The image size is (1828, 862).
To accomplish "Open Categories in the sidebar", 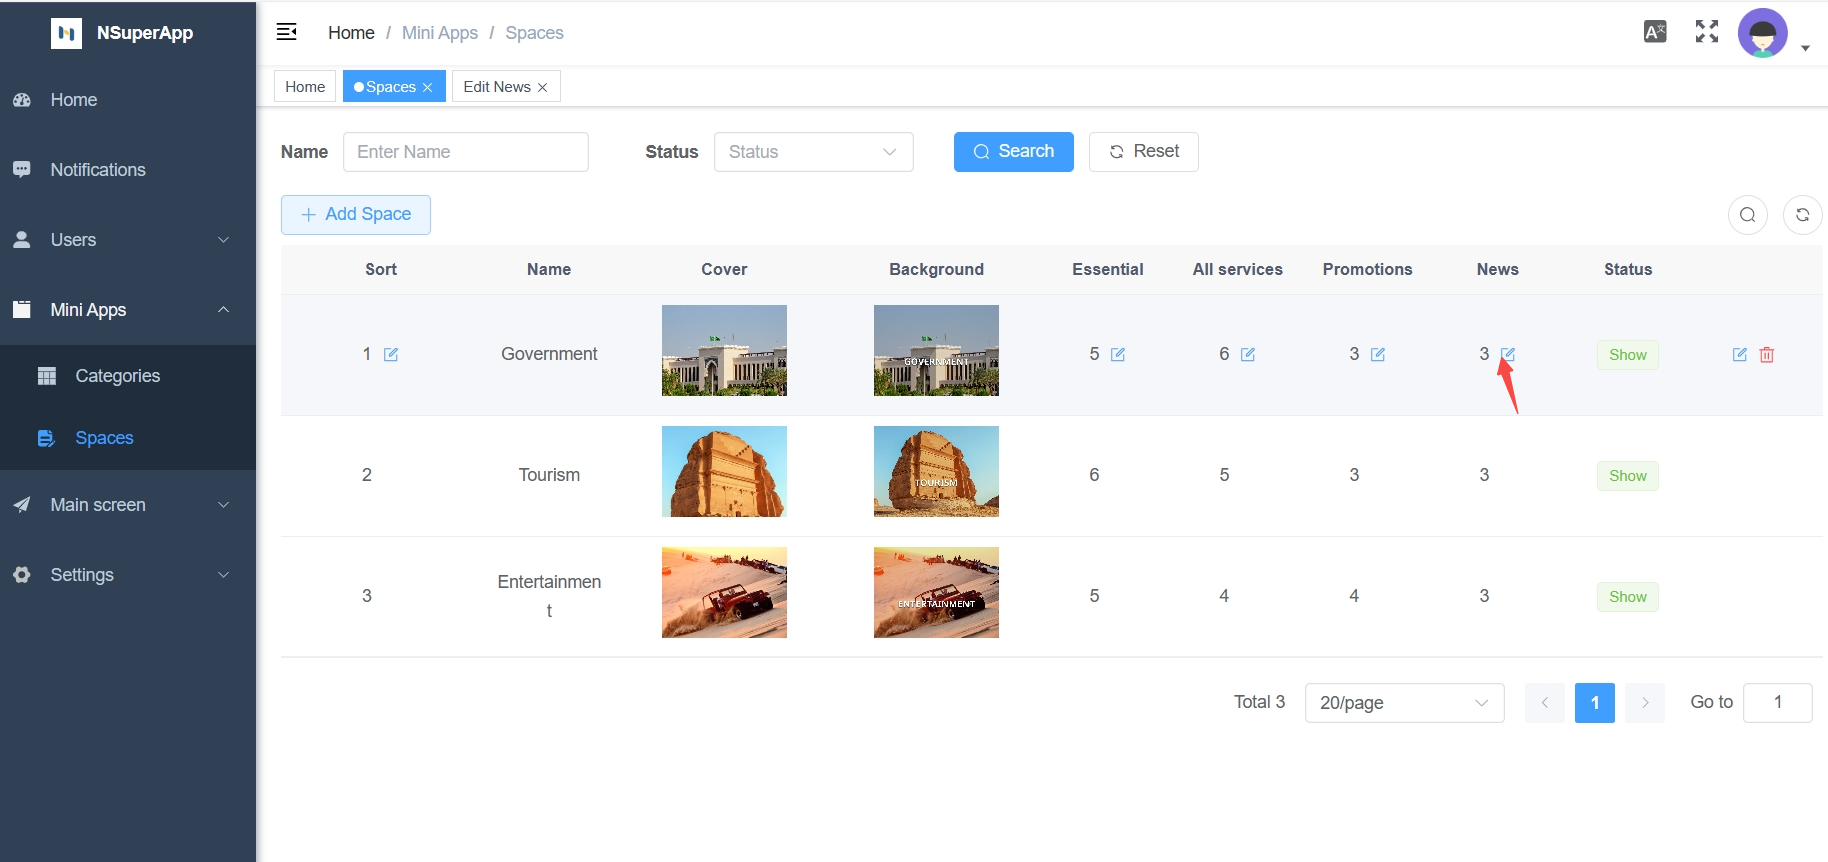I will click(117, 376).
